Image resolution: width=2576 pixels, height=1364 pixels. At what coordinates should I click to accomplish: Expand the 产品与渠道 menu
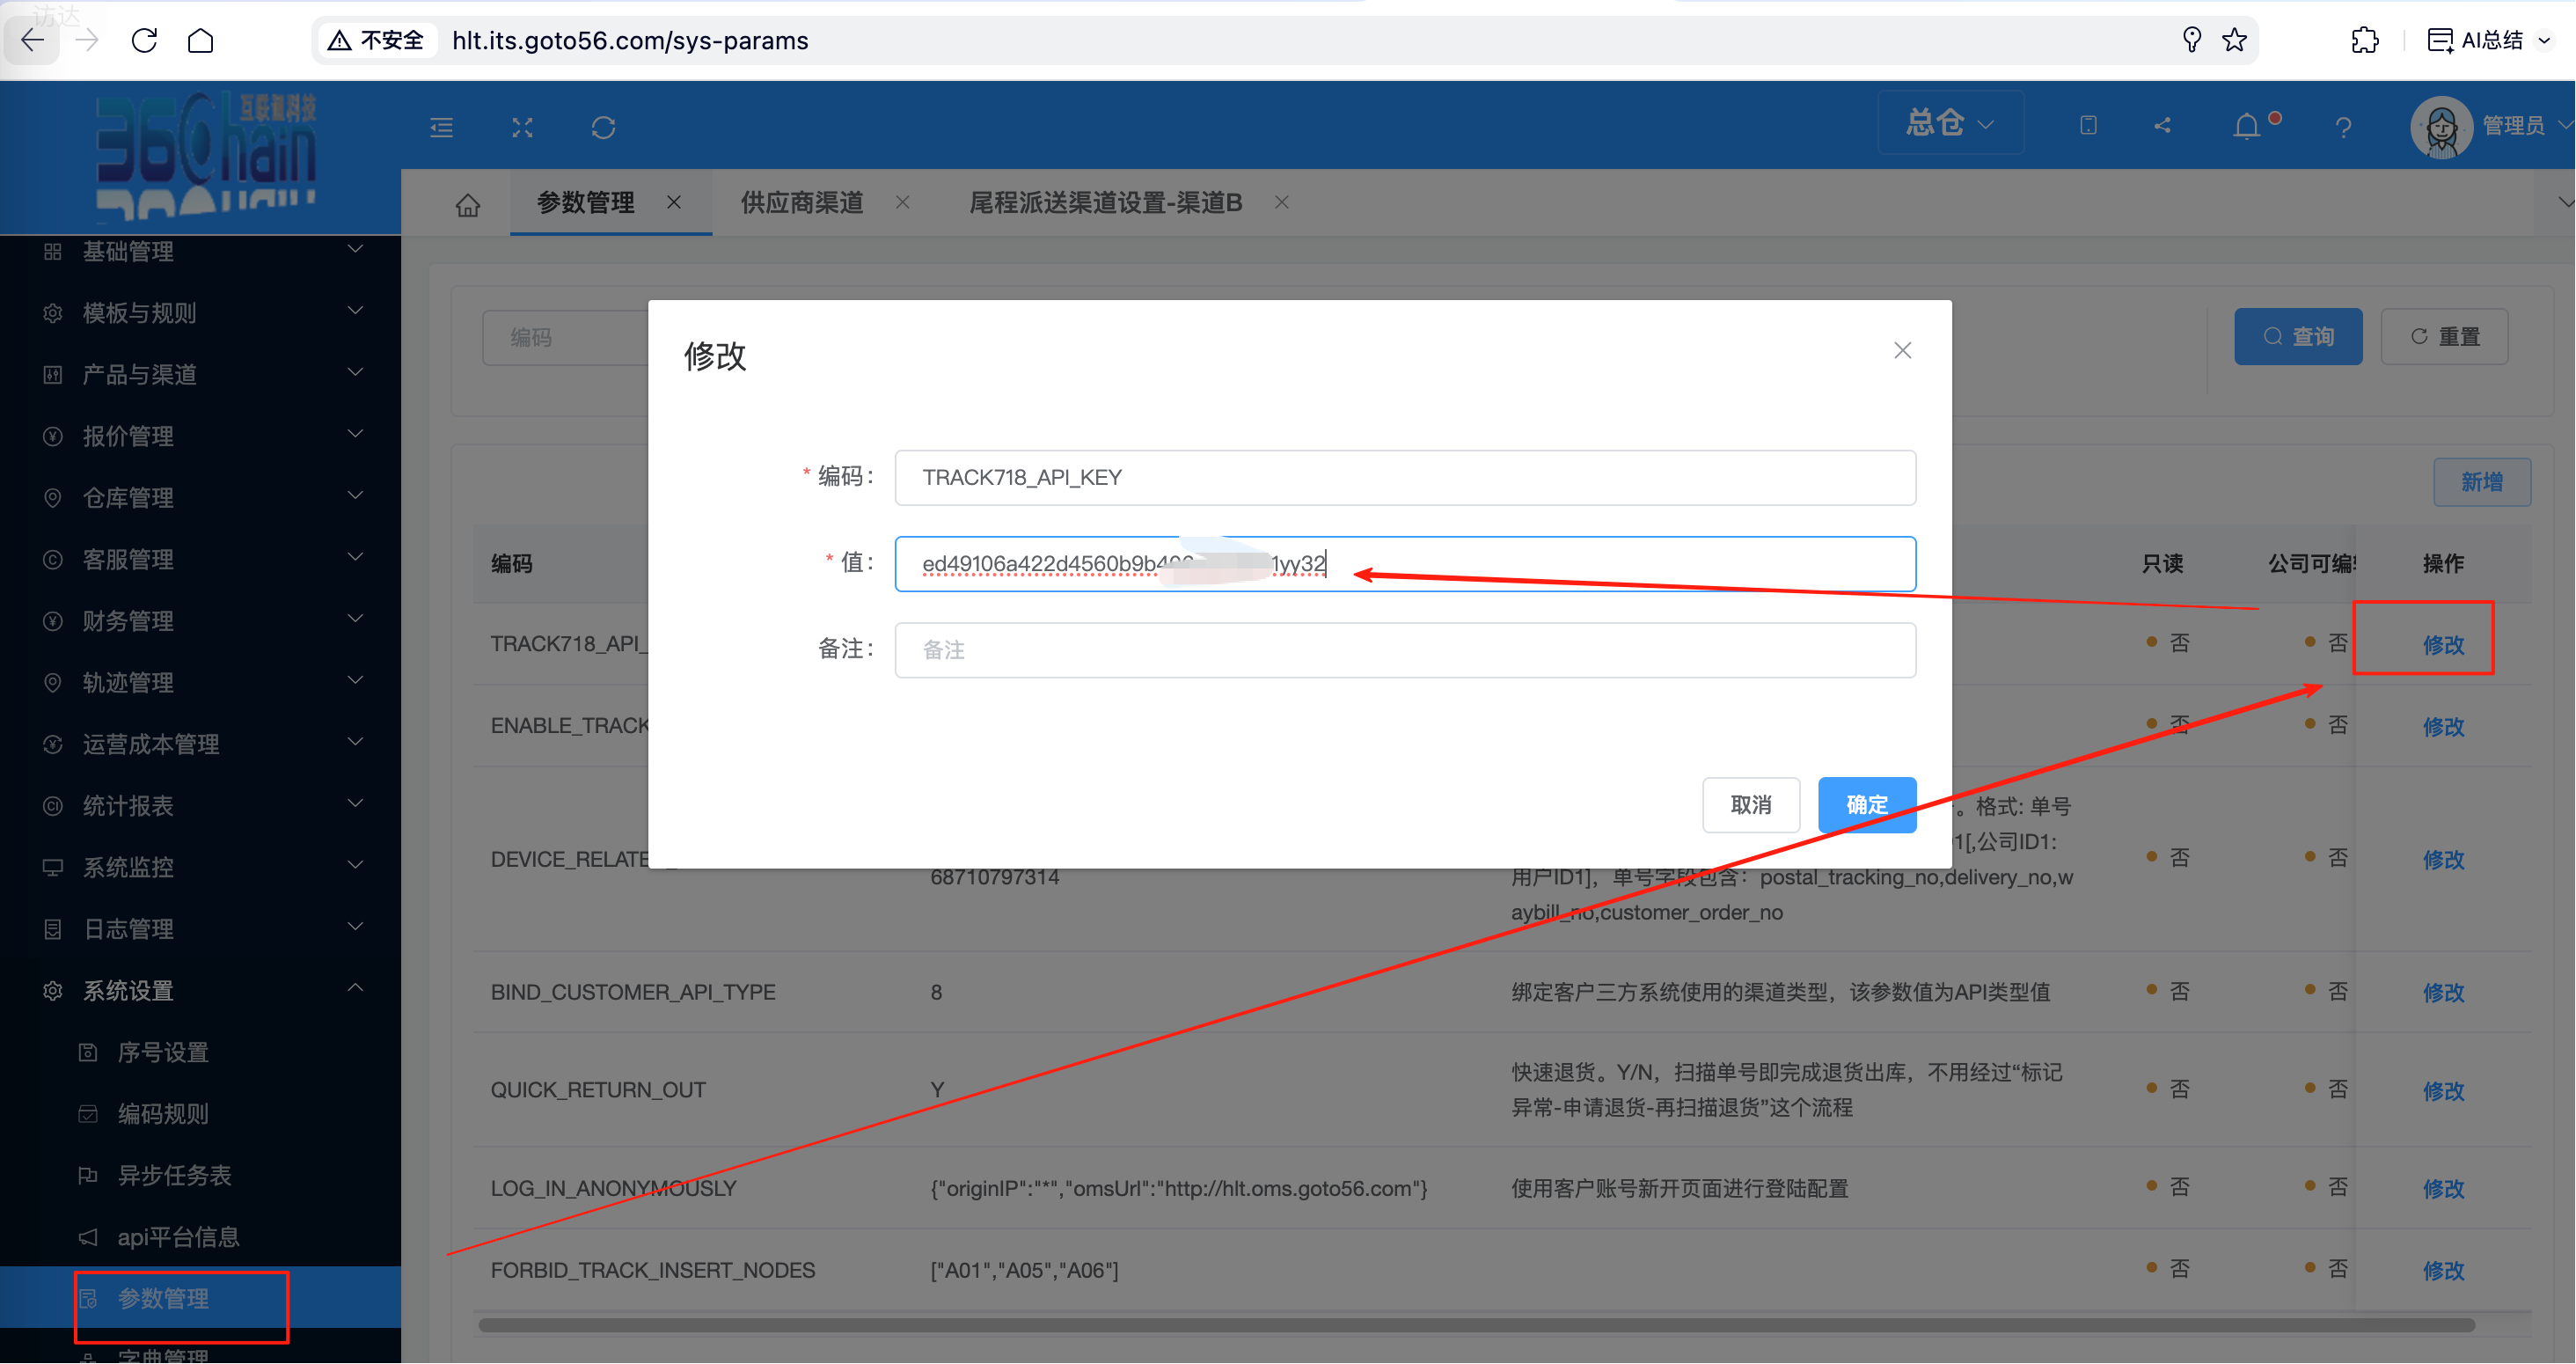tap(200, 374)
